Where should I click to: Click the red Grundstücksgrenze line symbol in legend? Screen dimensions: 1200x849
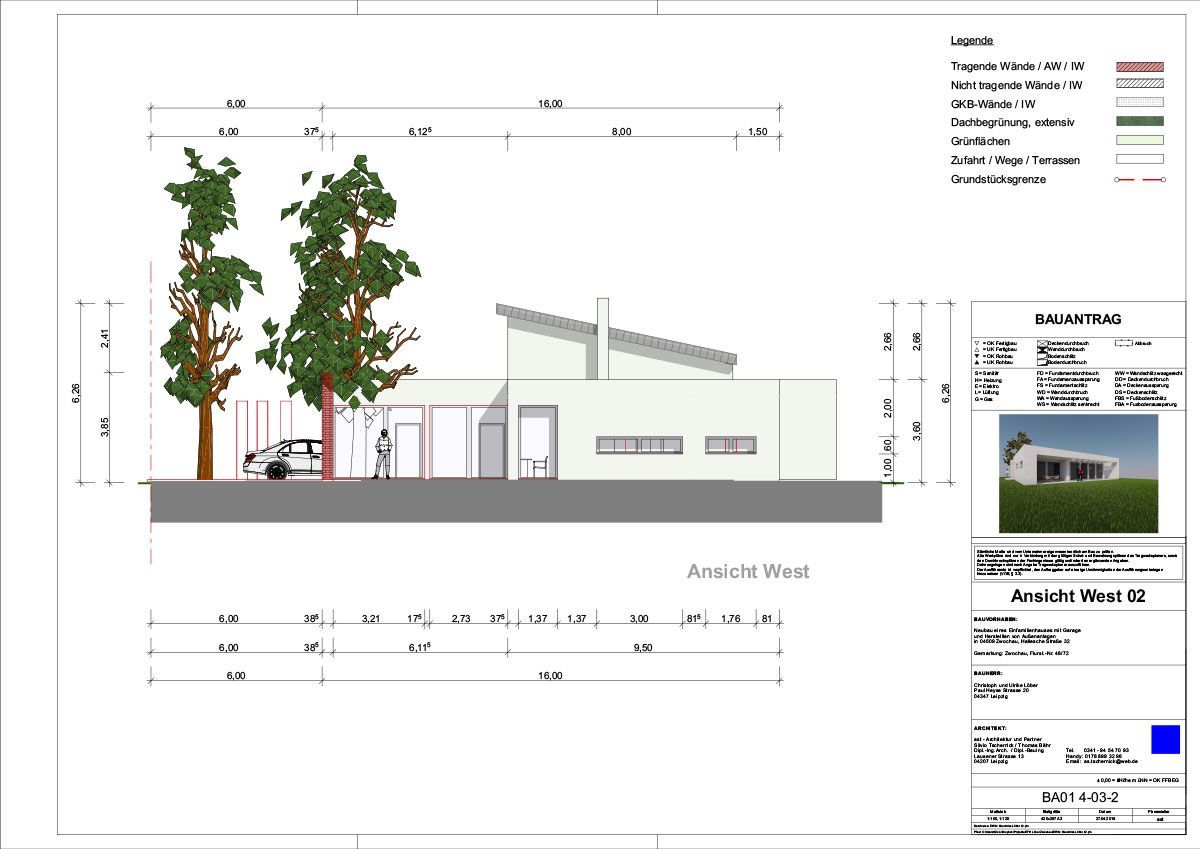[x=1139, y=180]
